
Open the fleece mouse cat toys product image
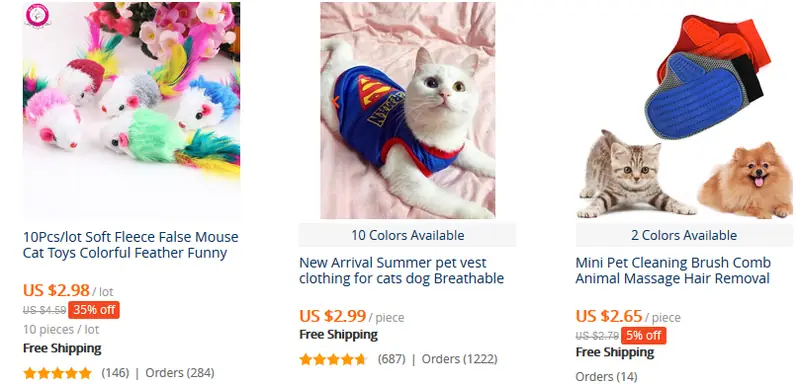coord(131,110)
